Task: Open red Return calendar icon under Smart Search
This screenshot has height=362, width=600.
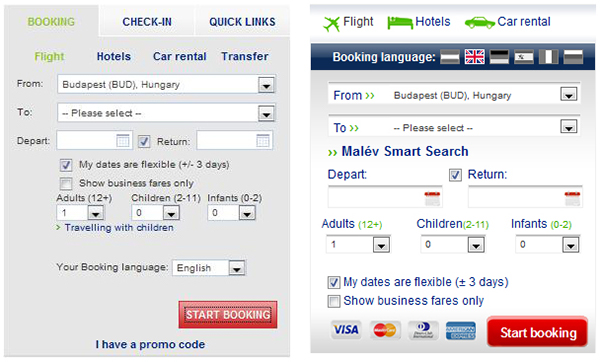Action: (x=572, y=198)
